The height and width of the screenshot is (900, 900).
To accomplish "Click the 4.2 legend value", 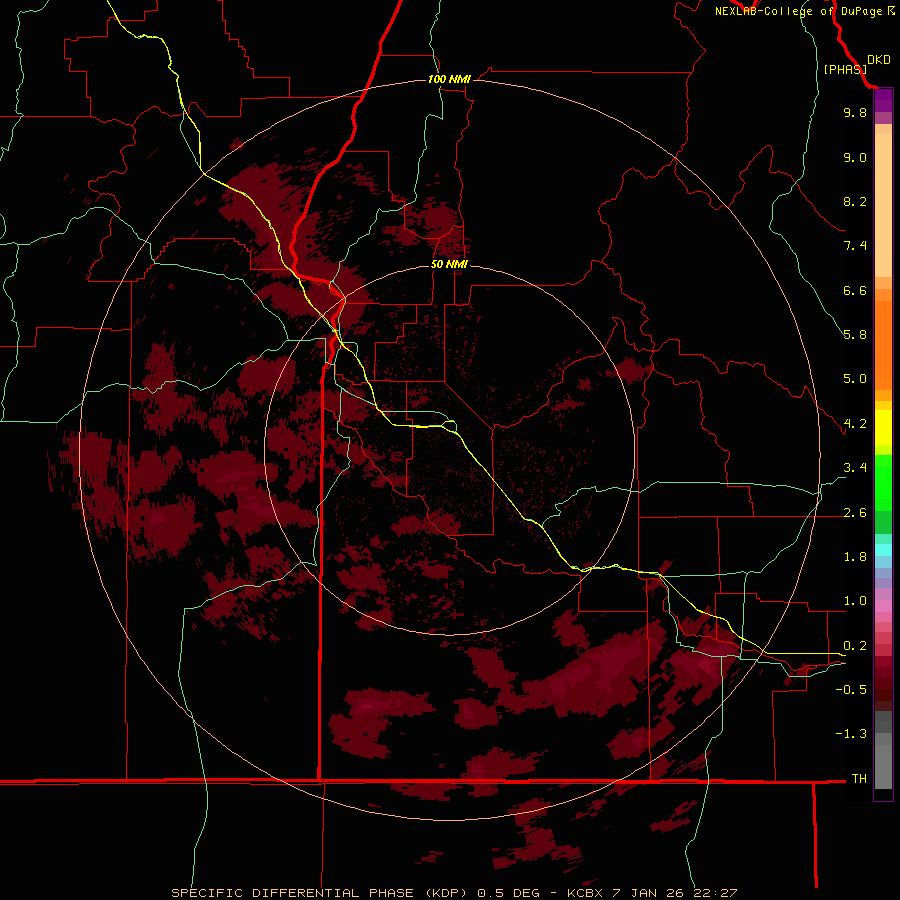I will coord(855,424).
